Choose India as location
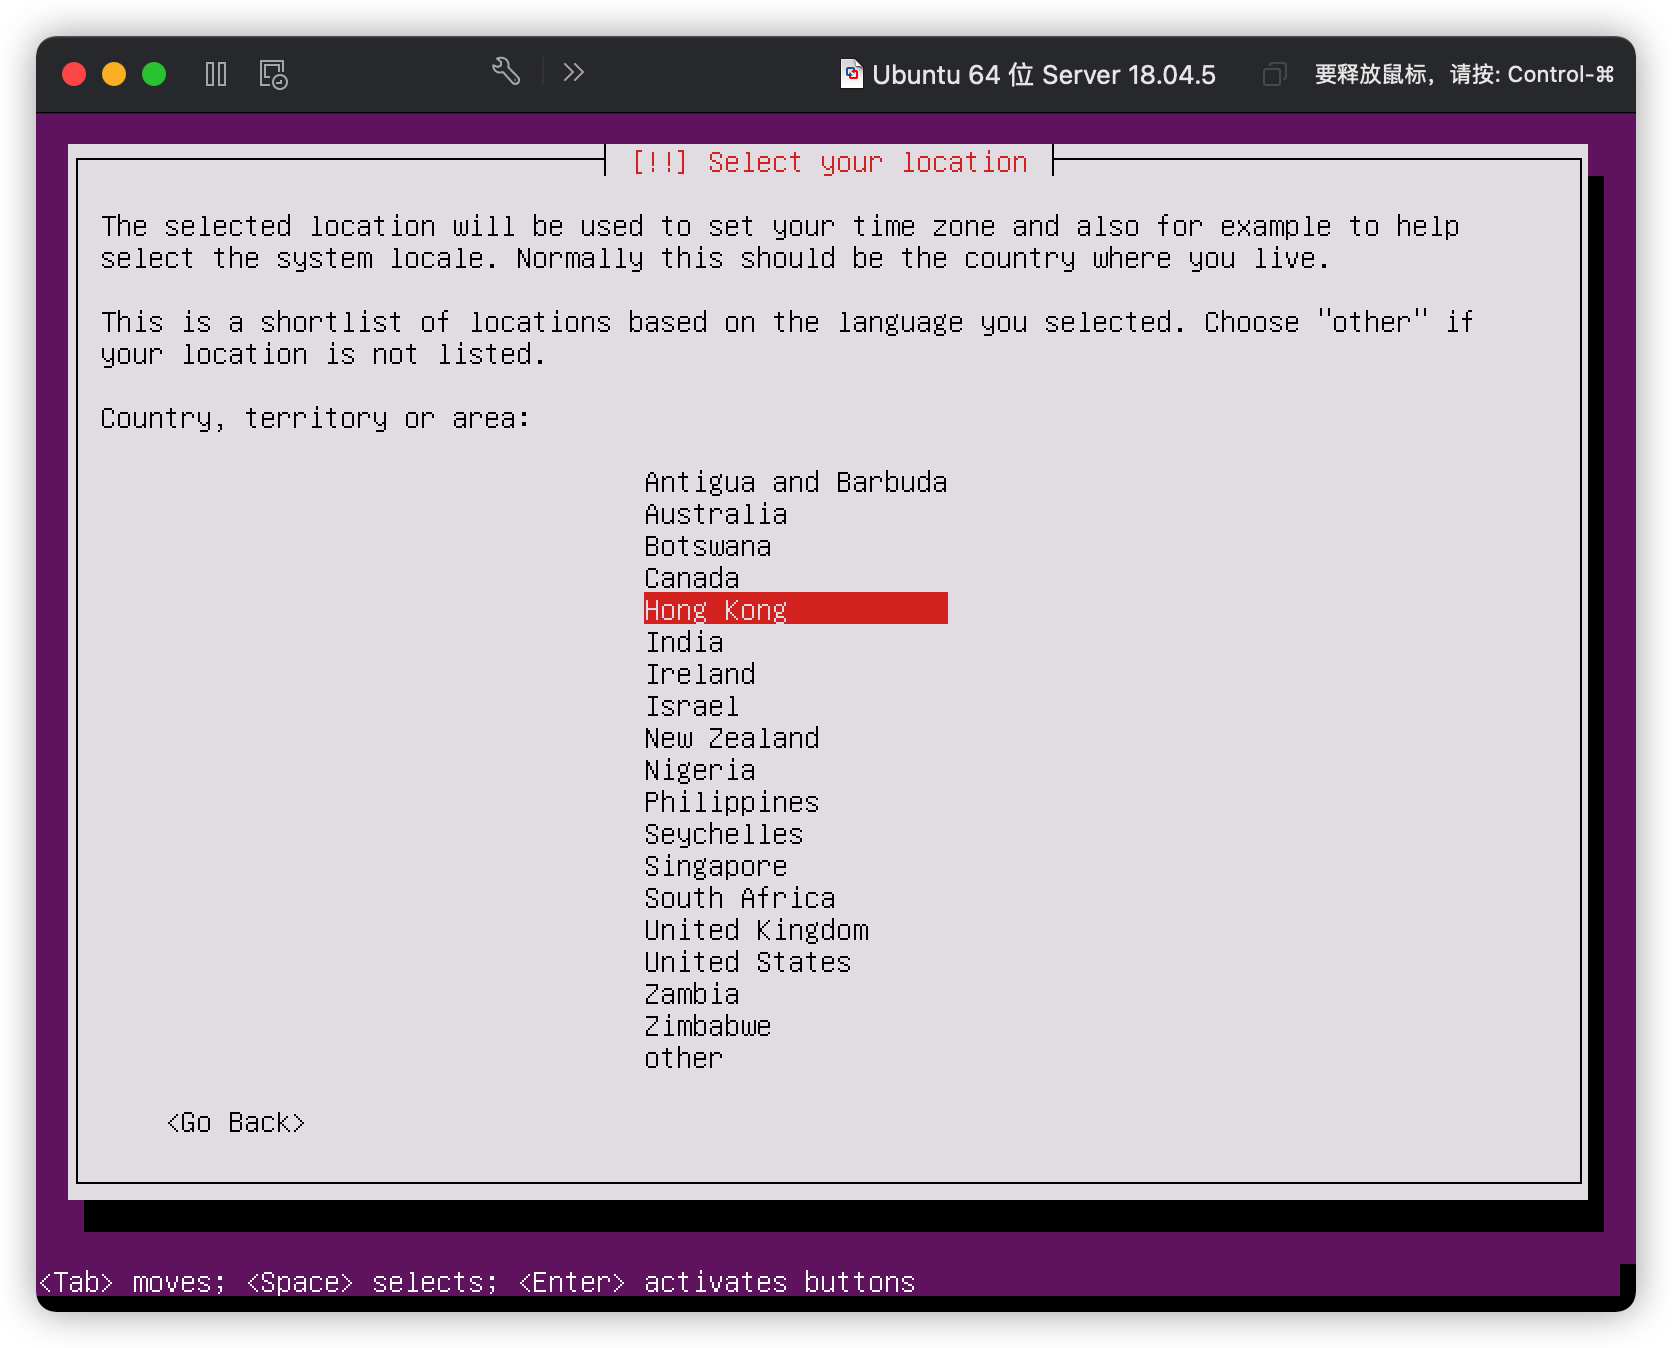 tap(796, 642)
